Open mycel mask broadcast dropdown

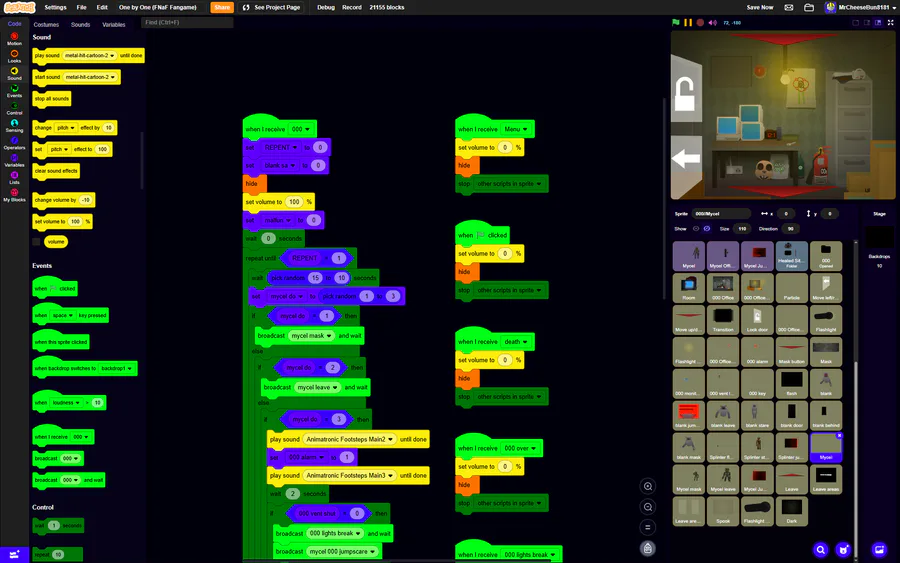click(x=312, y=336)
